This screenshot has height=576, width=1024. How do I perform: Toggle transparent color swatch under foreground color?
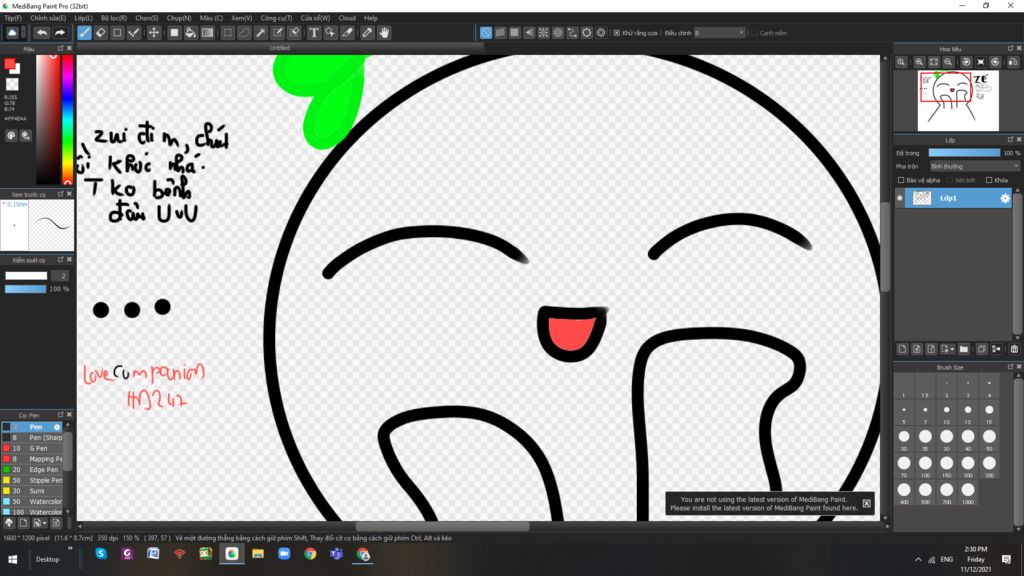[12, 84]
